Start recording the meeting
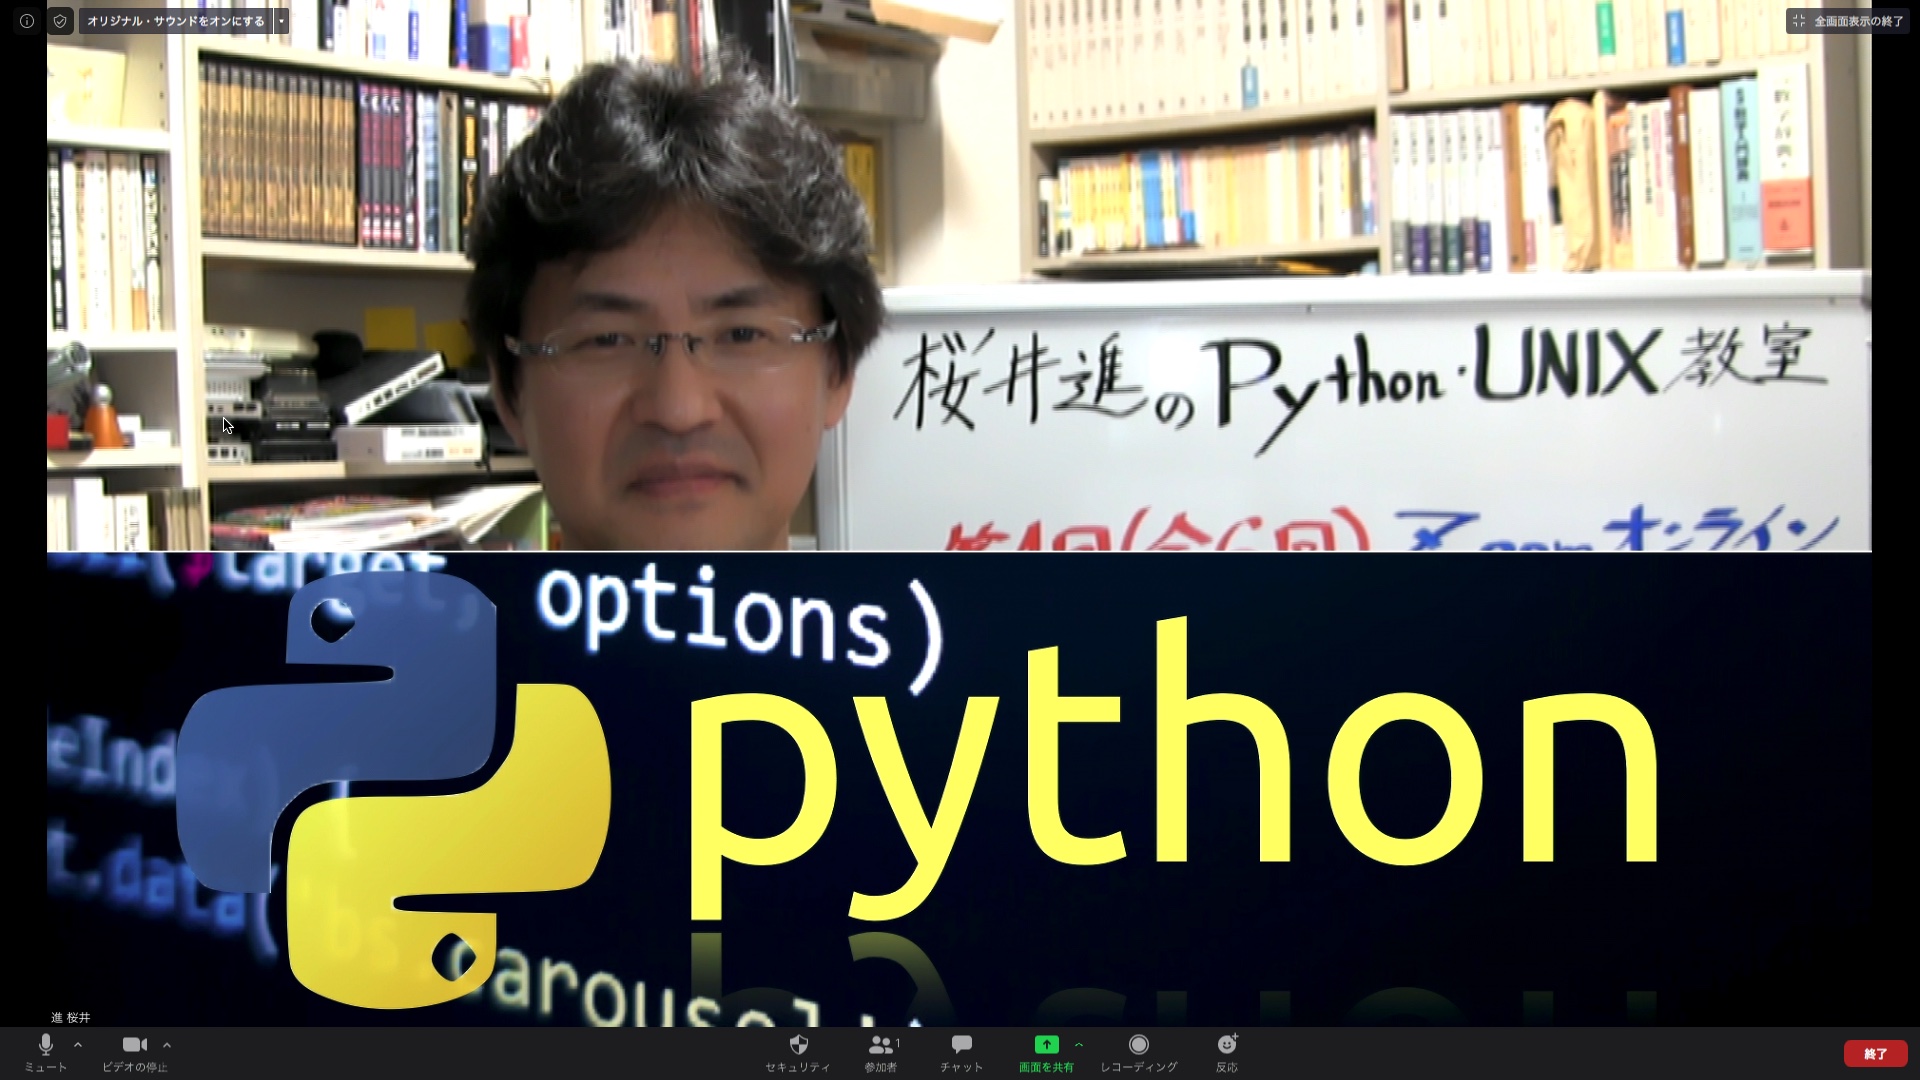 [1139, 1053]
